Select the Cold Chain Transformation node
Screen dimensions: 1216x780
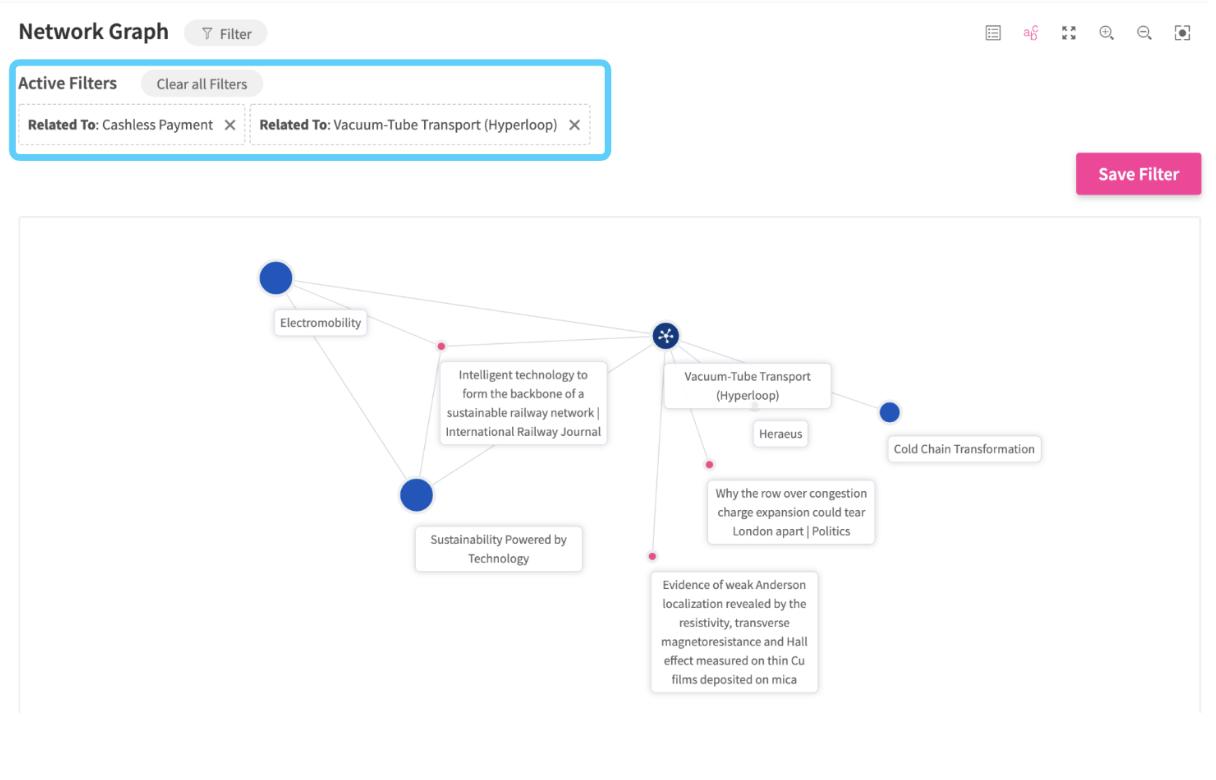pos(889,412)
